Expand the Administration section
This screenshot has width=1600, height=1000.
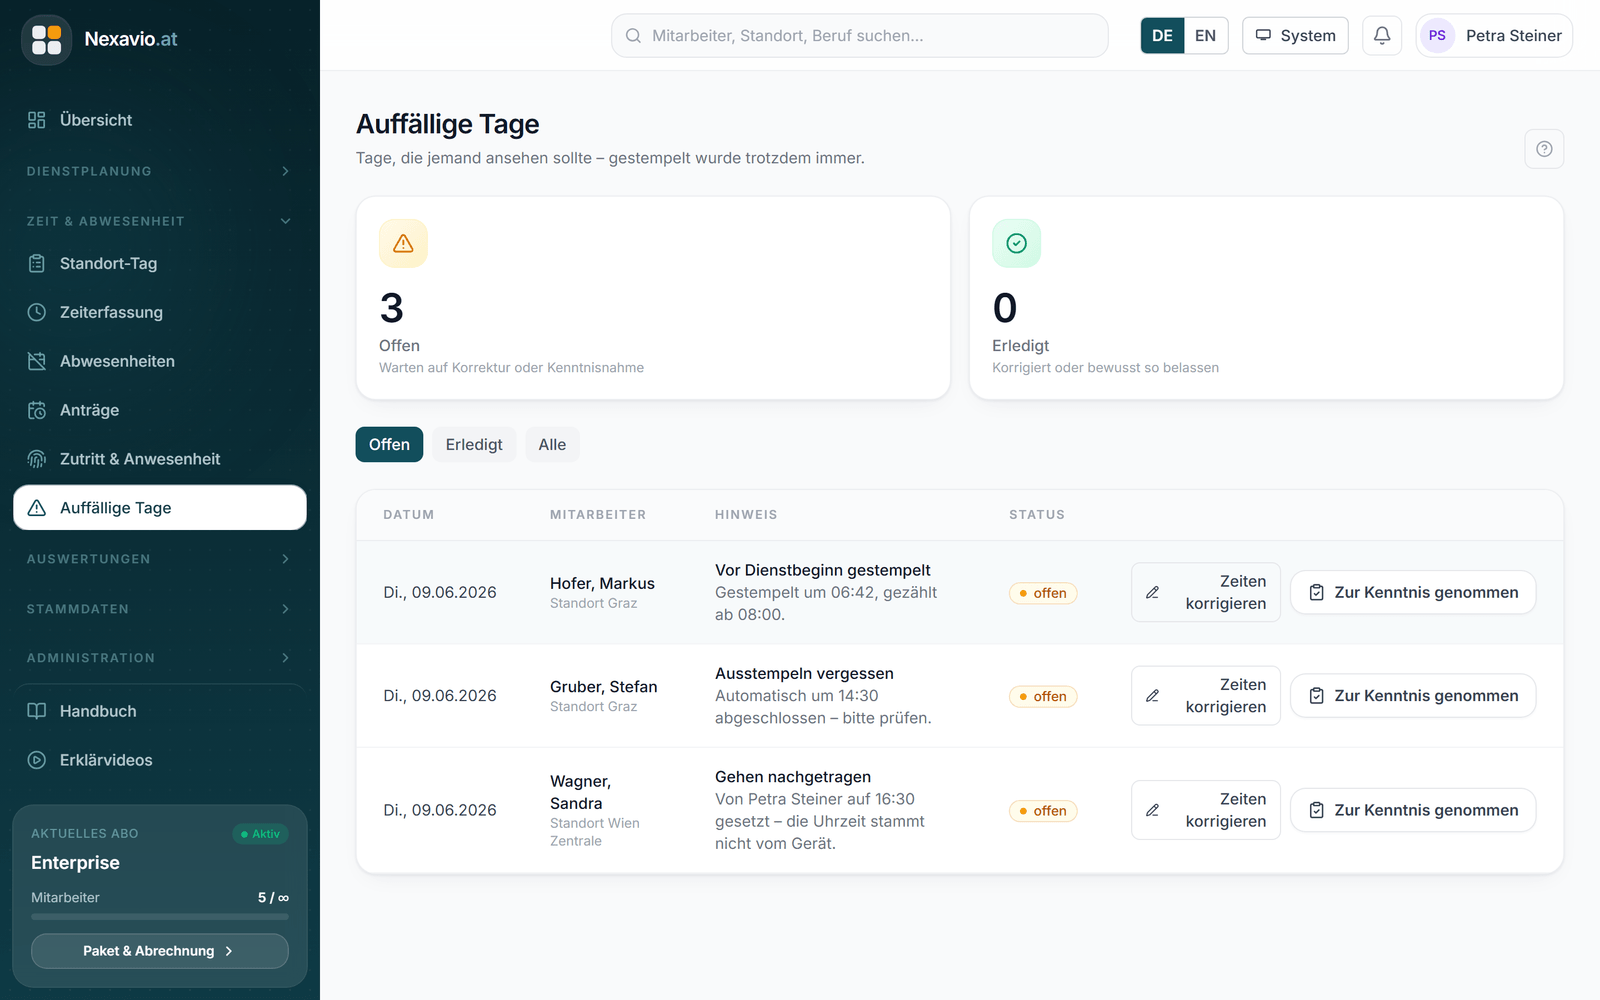[x=160, y=658]
